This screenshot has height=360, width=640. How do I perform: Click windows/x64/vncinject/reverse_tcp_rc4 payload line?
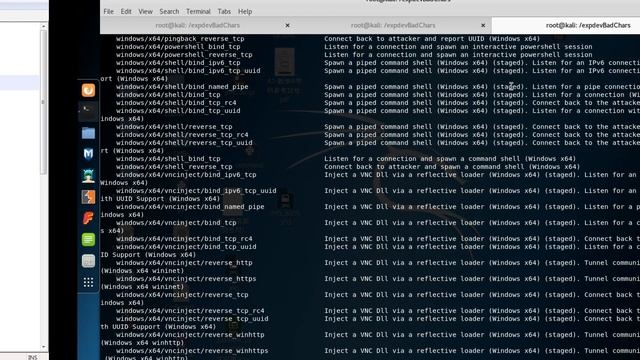point(190,311)
